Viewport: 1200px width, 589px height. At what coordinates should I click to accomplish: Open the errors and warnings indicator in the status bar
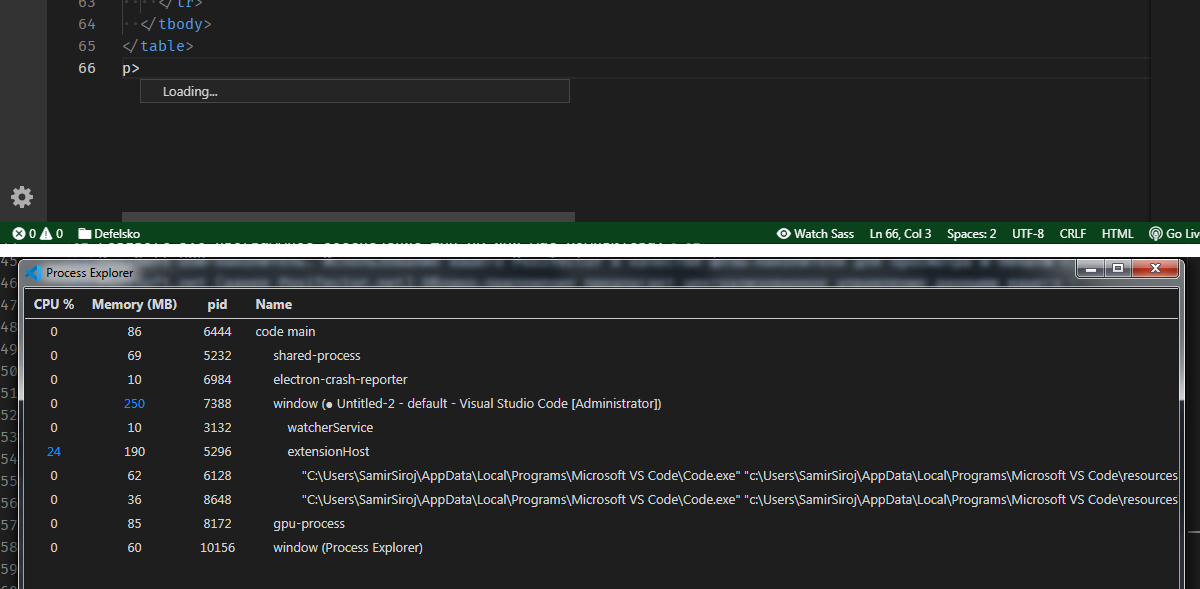click(38, 234)
